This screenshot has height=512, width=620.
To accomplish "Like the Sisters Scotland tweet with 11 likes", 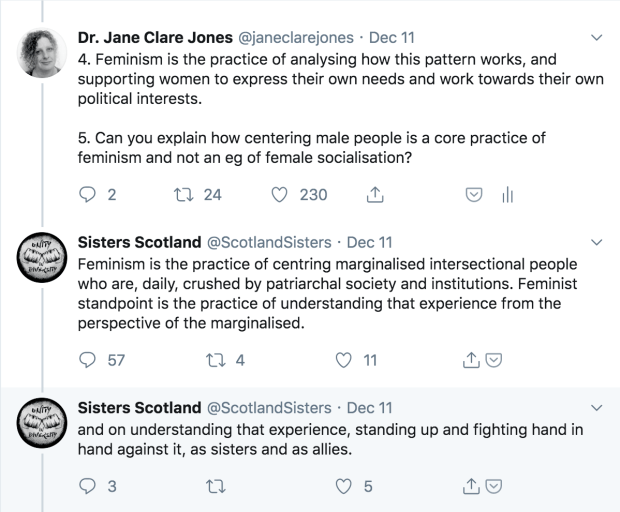I will (345, 361).
